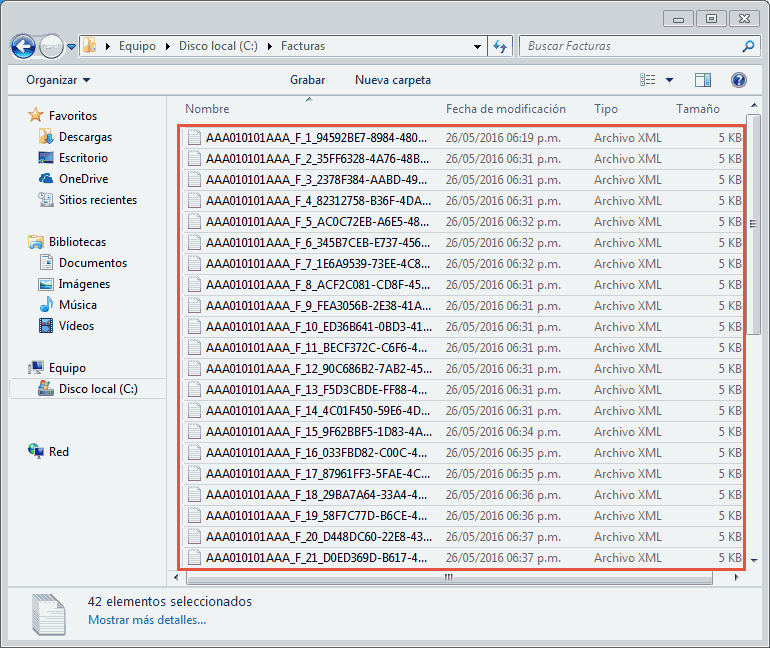Image resolution: width=770 pixels, height=648 pixels.
Task: Open the address bar history dropdown
Action: coord(477,47)
